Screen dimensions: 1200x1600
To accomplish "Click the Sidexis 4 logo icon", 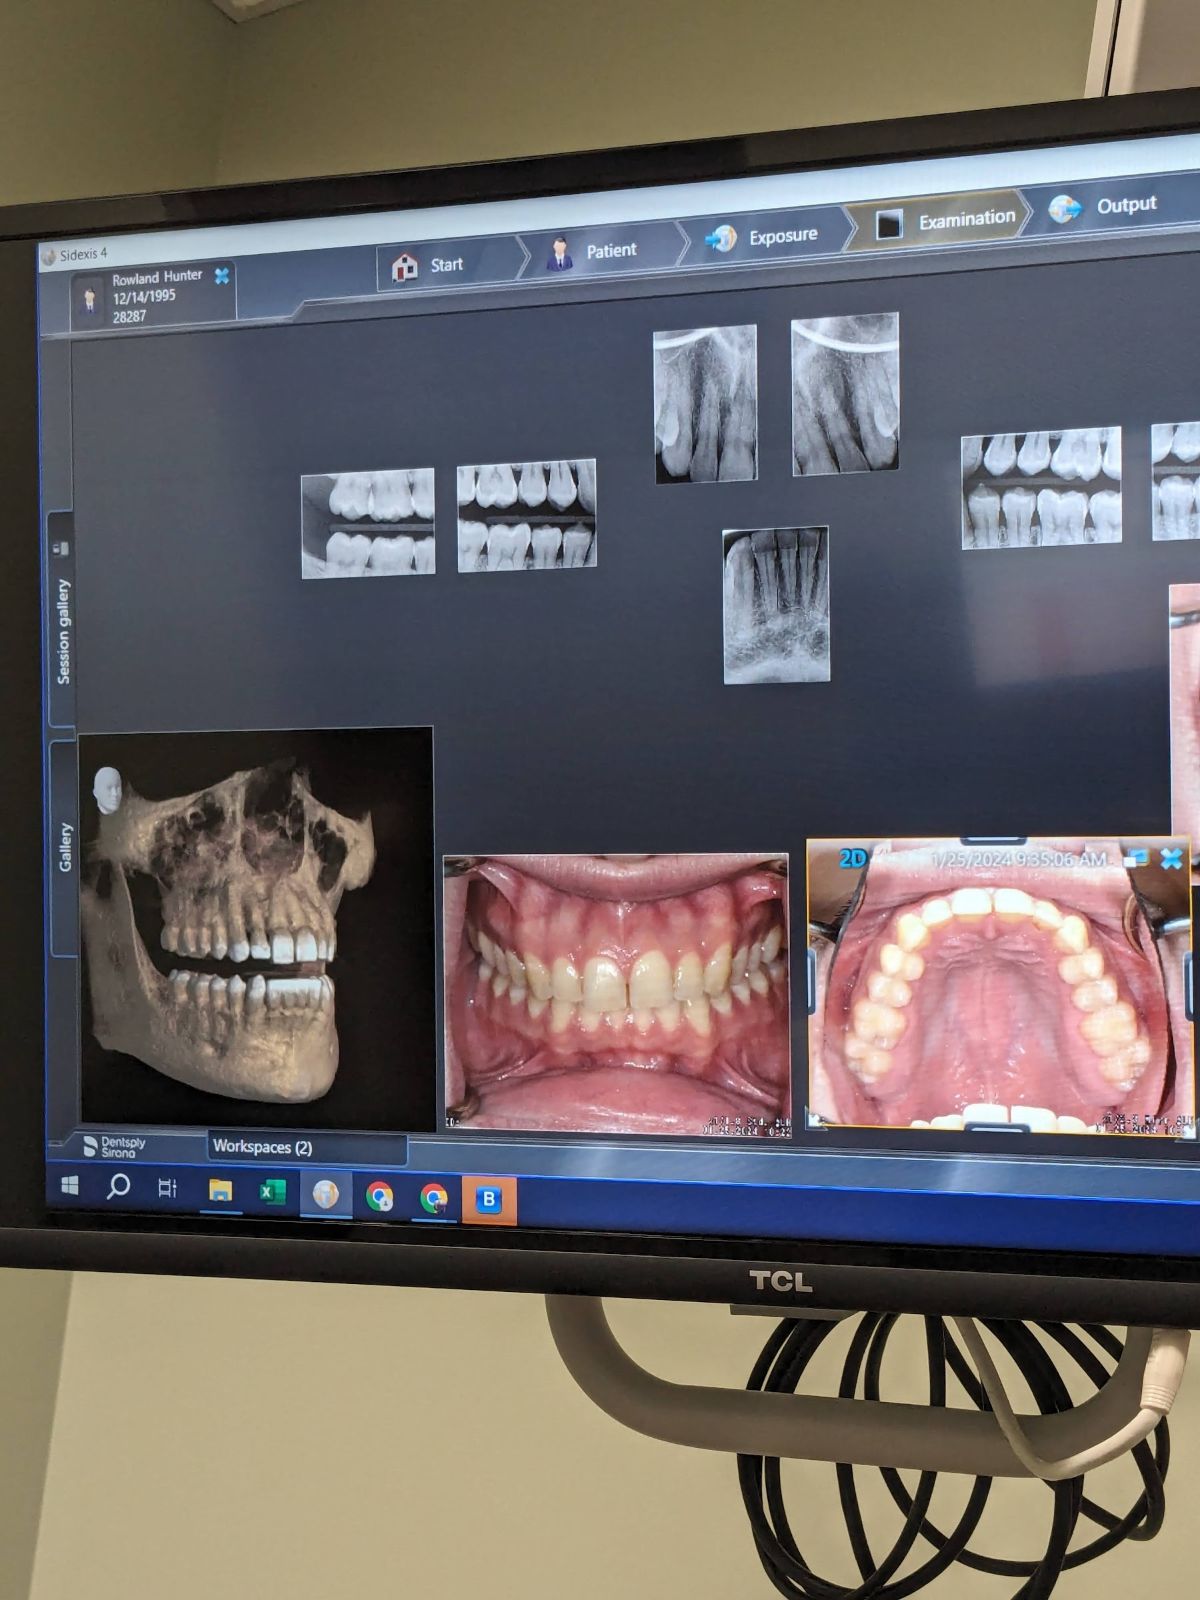I will pyautogui.click(x=49, y=257).
